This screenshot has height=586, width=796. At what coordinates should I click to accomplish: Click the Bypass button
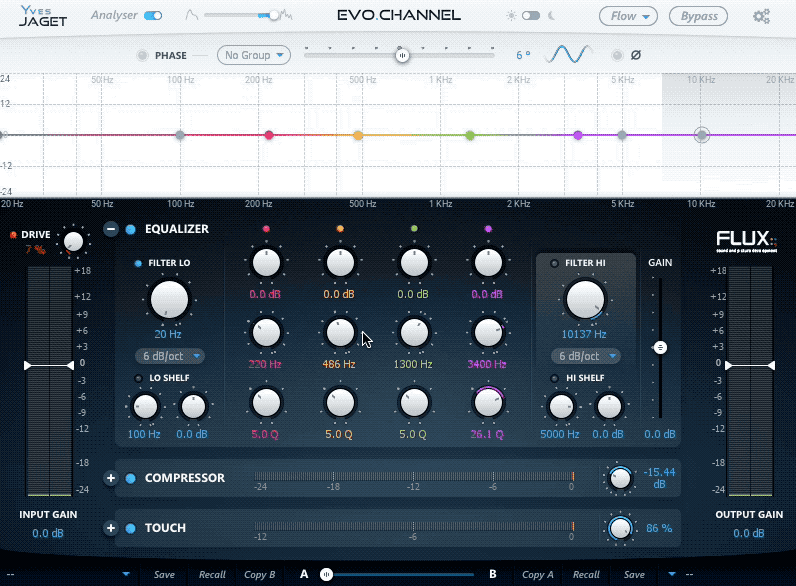699,16
